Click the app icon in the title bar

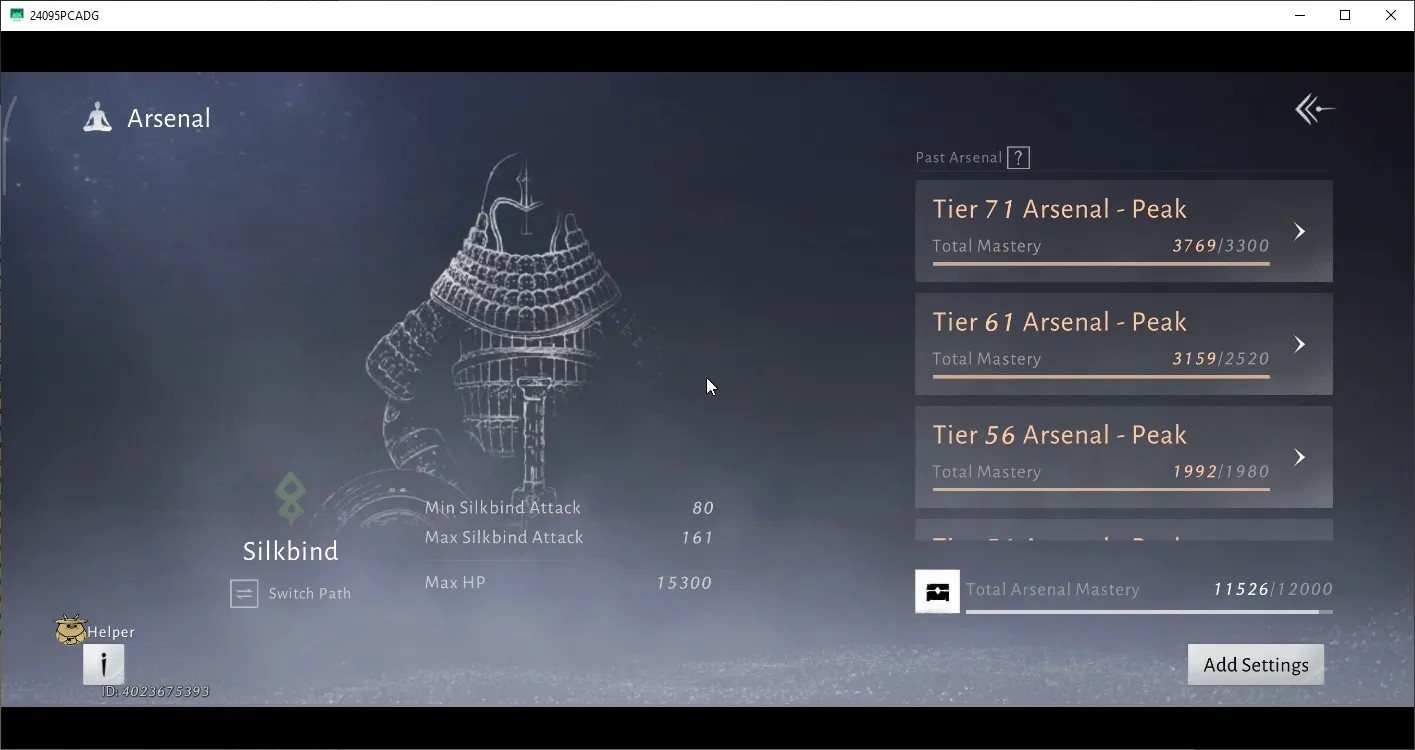click(x=16, y=15)
